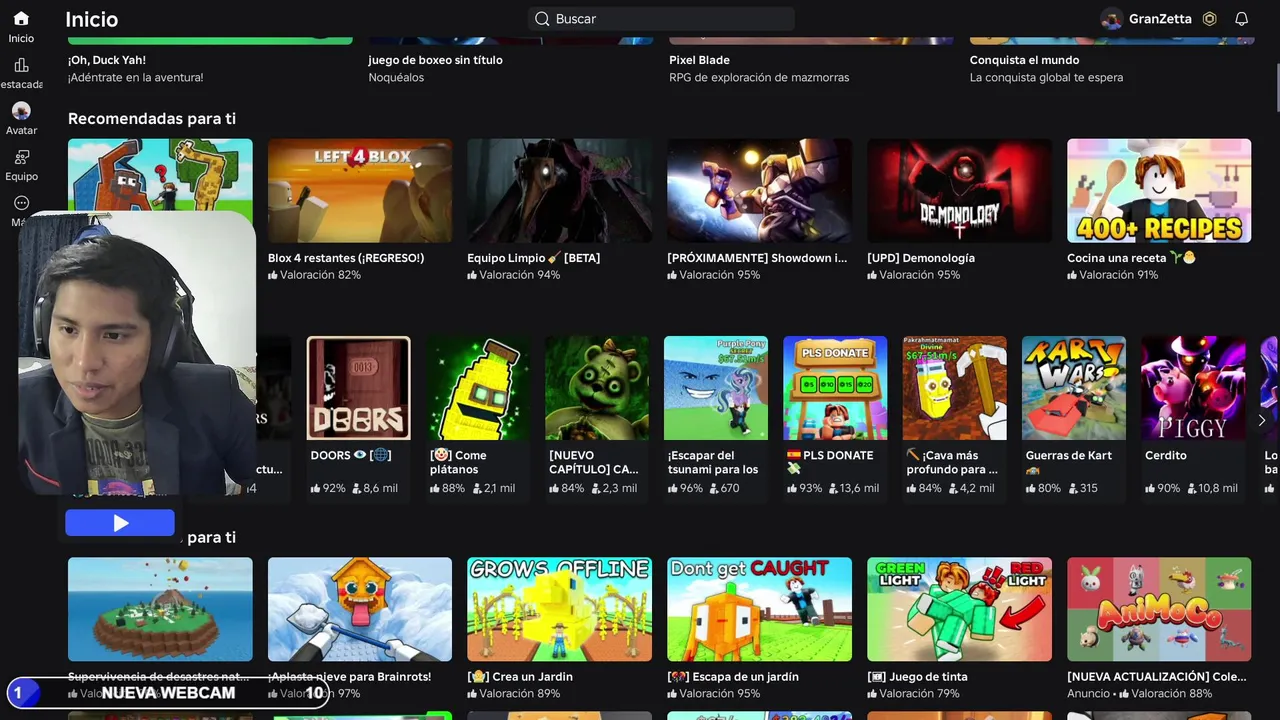The width and height of the screenshot is (1280, 720).
Task: Click the blue play button under webcam
Action: click(x=120, y=523)
